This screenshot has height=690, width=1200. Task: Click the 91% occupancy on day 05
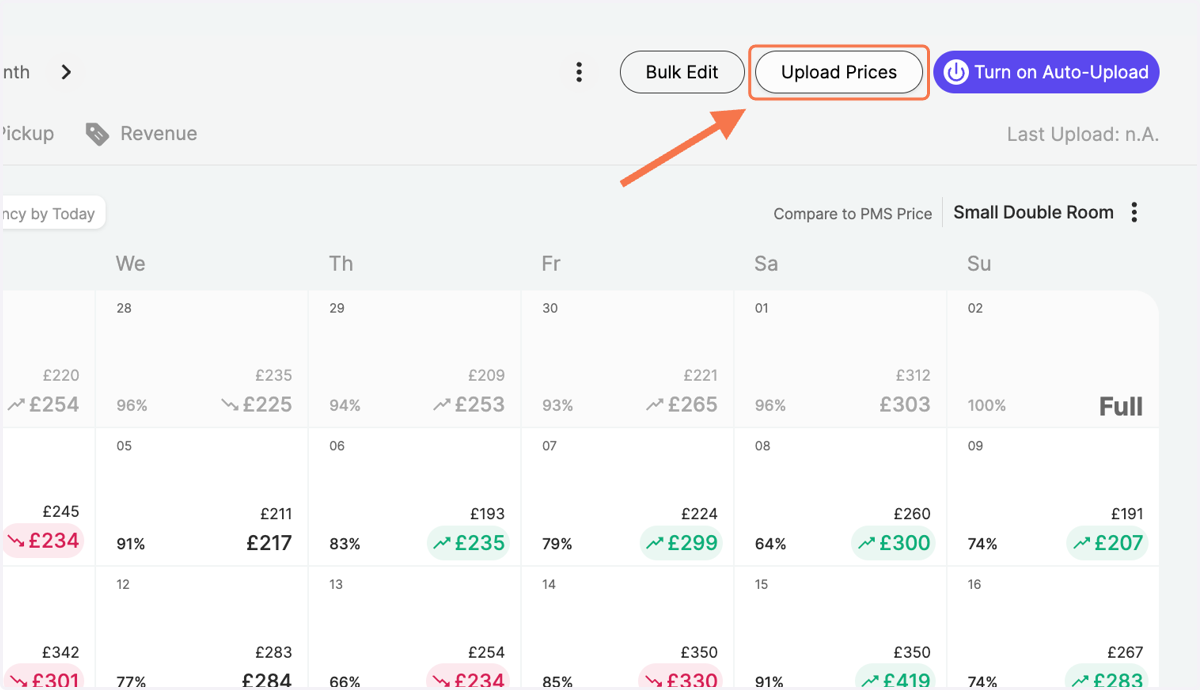pyautogui.click(x=131, y=544)
